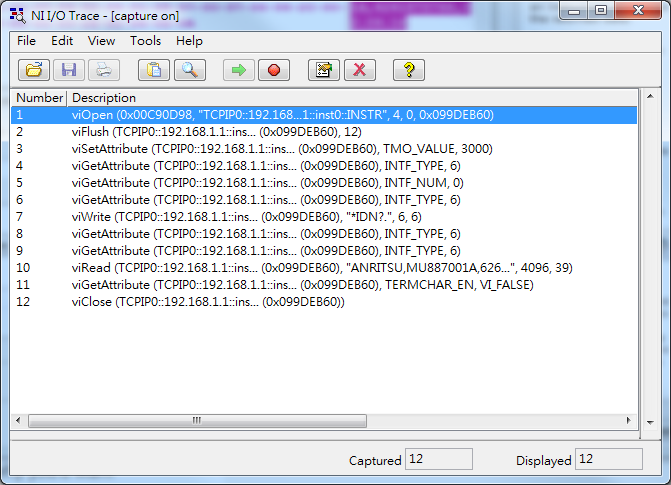
Task: Start capture with the green arrow
Action: point(239,70)
